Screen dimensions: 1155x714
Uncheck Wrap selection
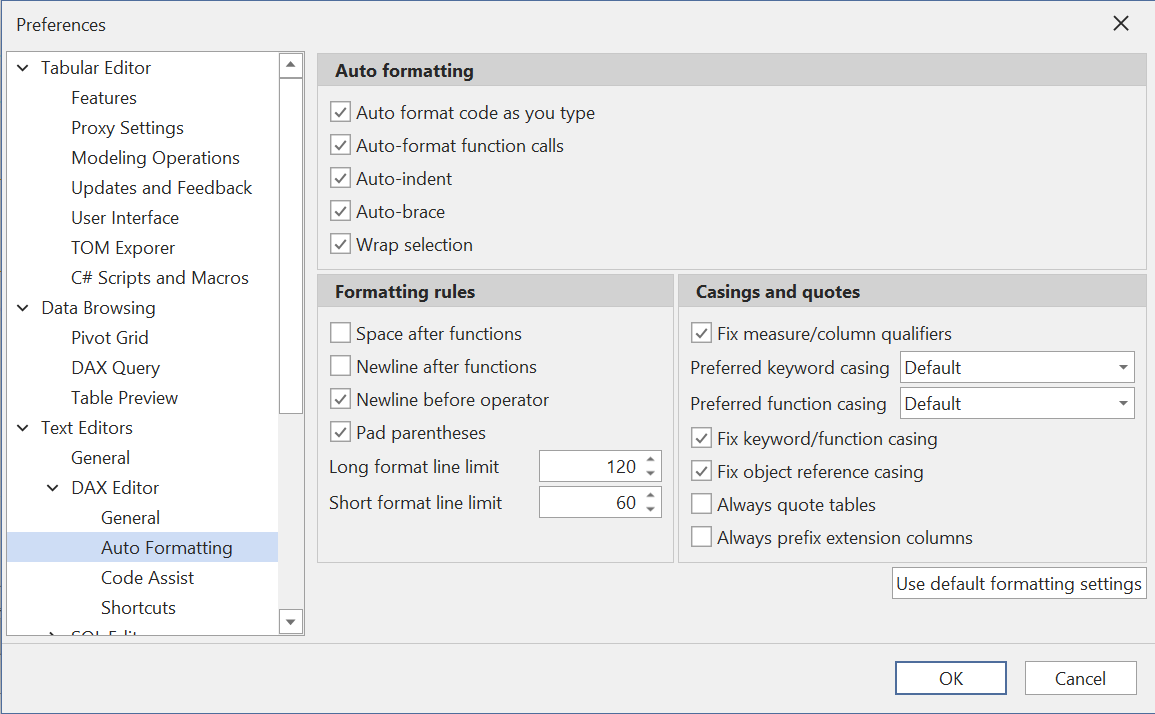pyautogui.click(x=340, y=244)
